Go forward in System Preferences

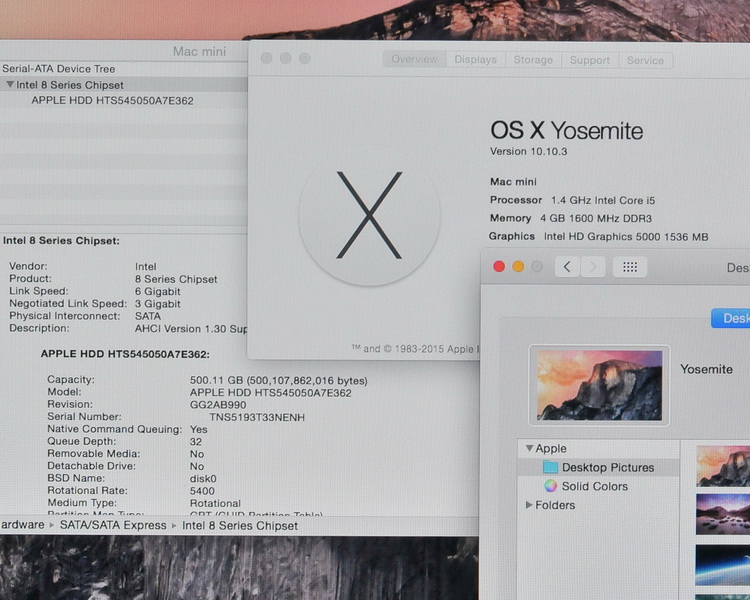click(x=593, y=267)
